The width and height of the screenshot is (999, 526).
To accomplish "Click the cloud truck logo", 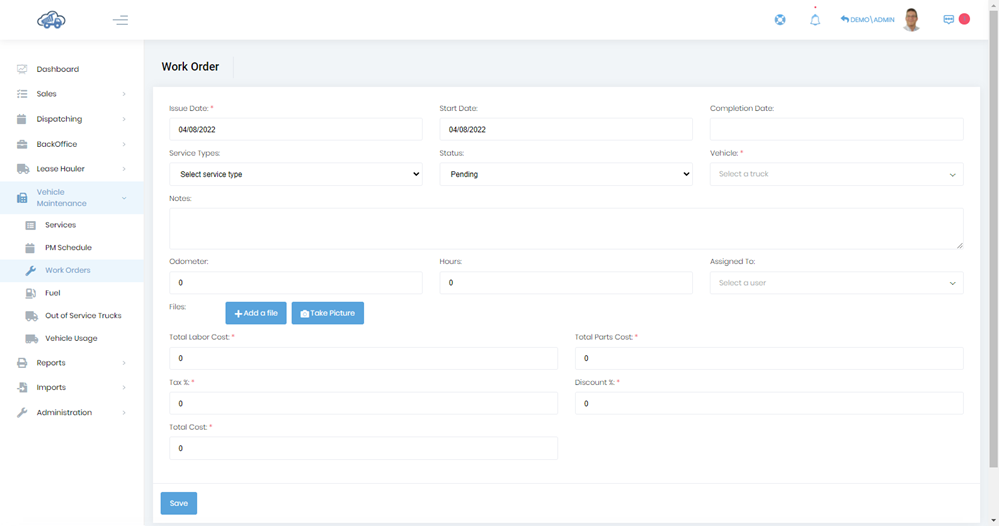I will coord(51,20).
